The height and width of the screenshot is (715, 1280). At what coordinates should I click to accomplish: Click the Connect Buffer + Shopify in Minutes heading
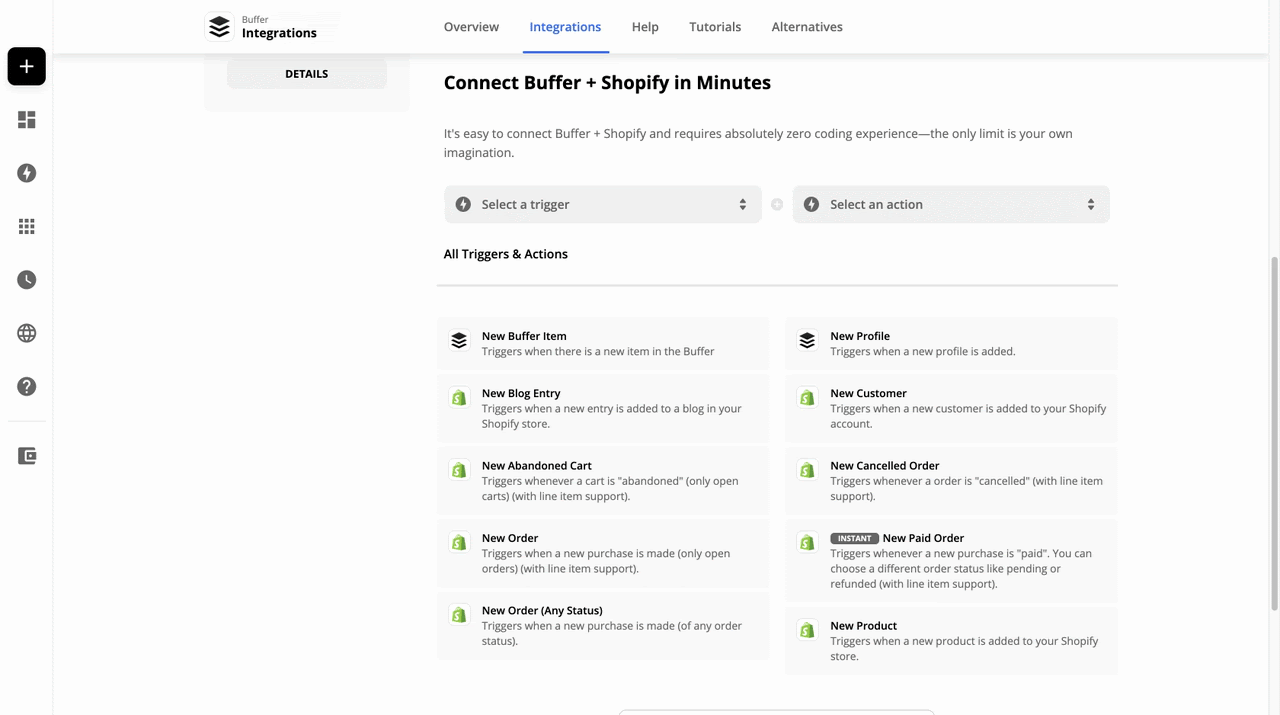(x=607, y=83)
